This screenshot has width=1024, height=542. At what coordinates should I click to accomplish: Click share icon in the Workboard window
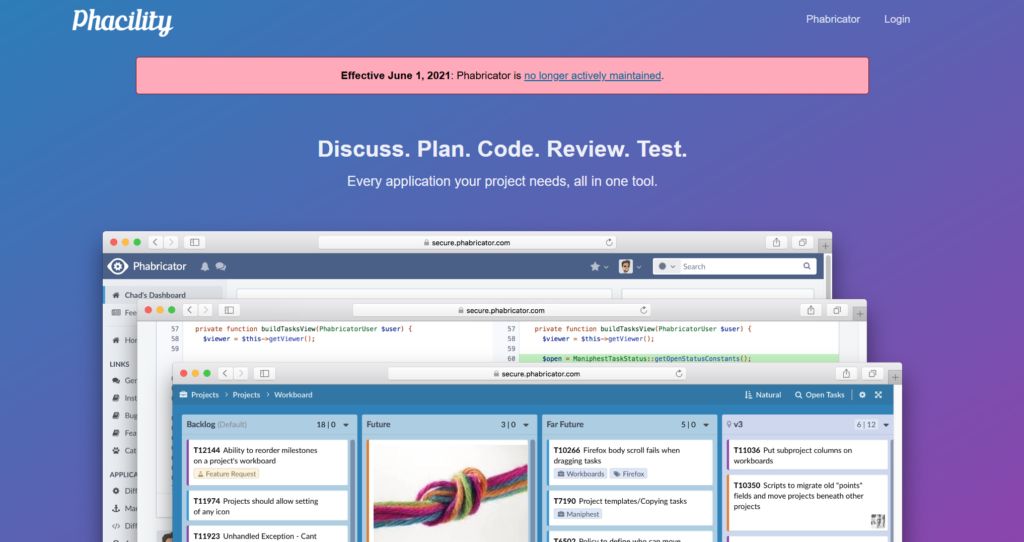pos(846,374)
